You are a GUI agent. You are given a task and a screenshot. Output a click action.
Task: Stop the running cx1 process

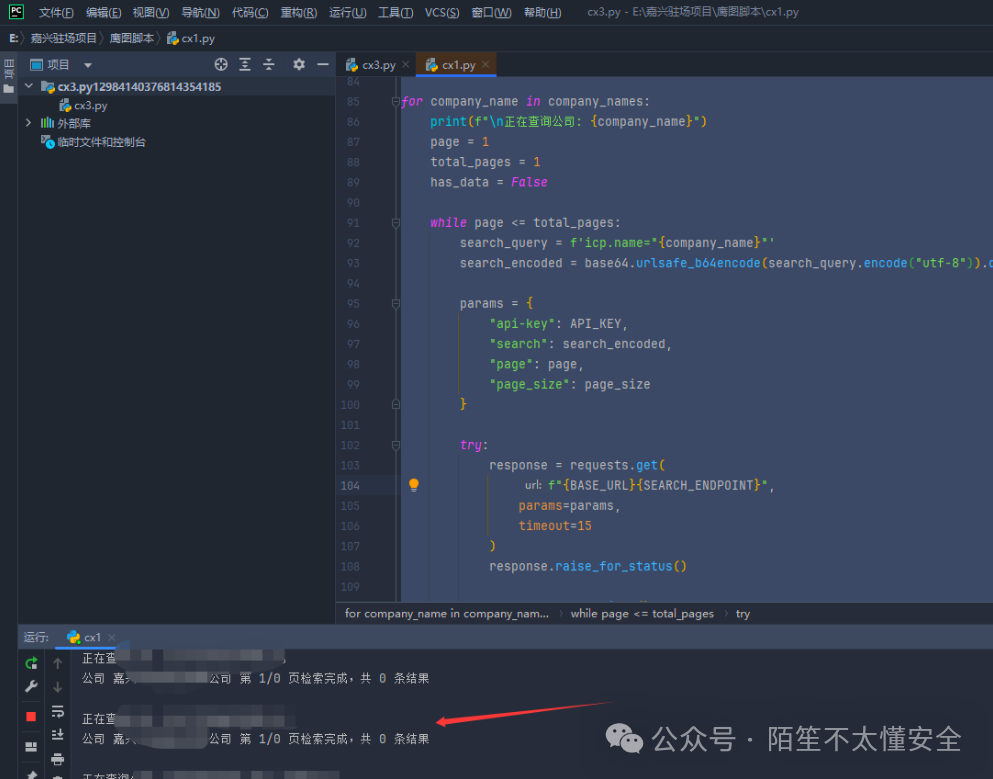(31, 714)
